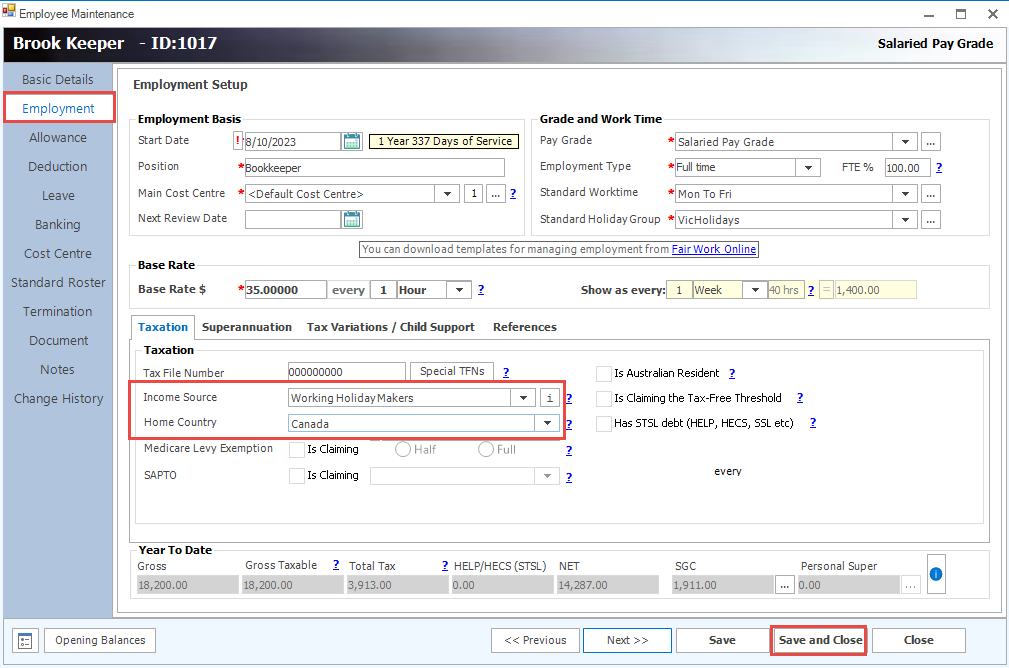This screenshot has width=1009, height=668.
Task: Switch to Tax Variations / Child Support tab
Action: [391, 327]
